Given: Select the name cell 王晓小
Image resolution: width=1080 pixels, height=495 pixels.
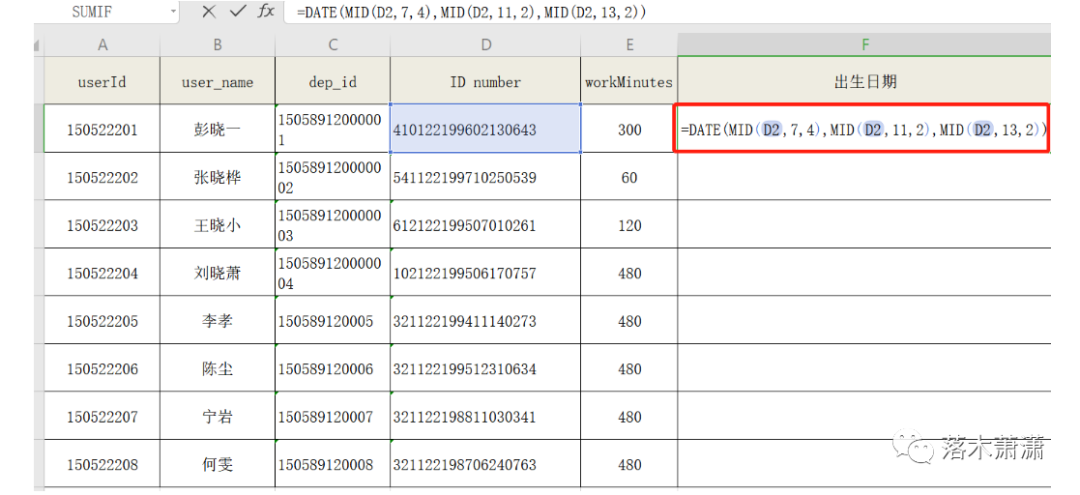Looking at the screenshot, I should tap(218, 224).
